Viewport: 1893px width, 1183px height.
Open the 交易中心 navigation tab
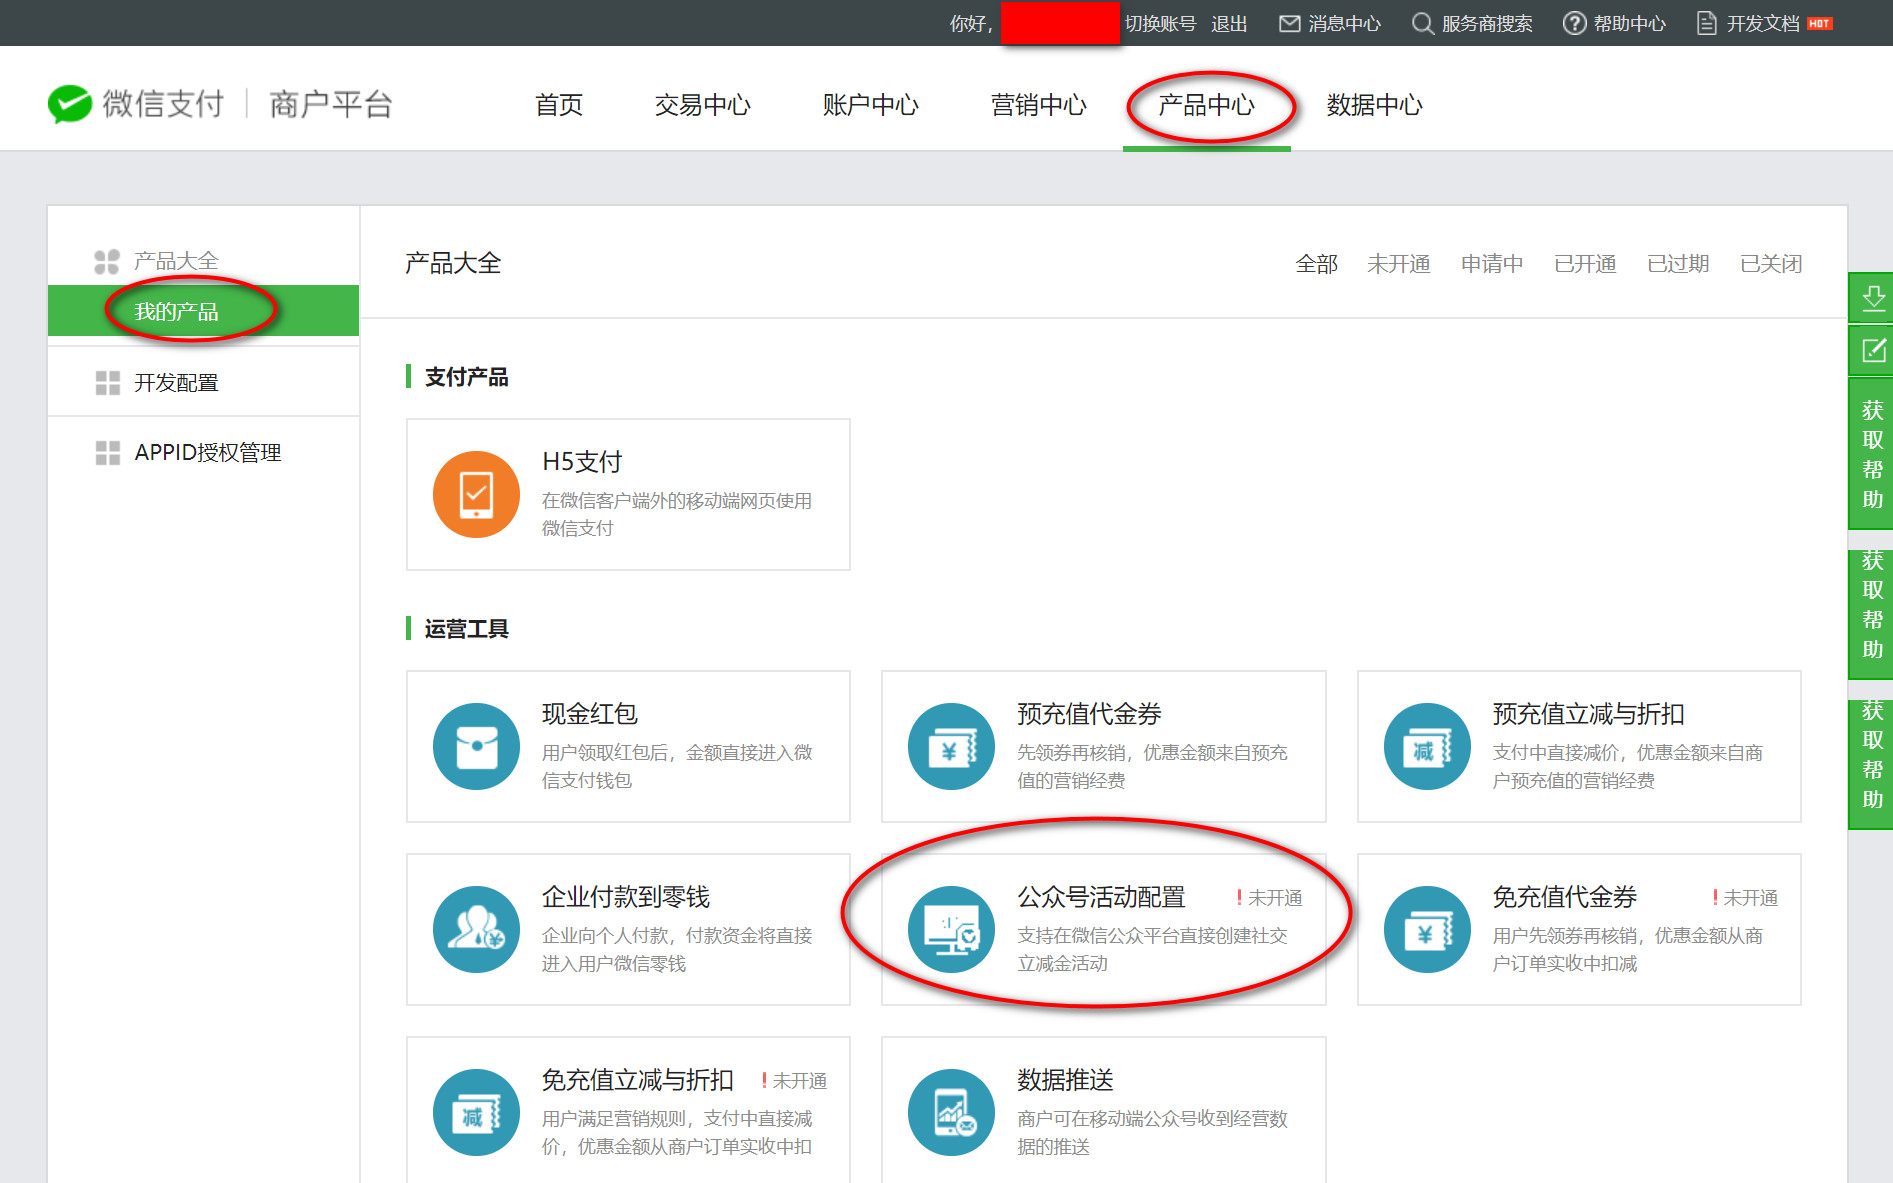[702, 105]
